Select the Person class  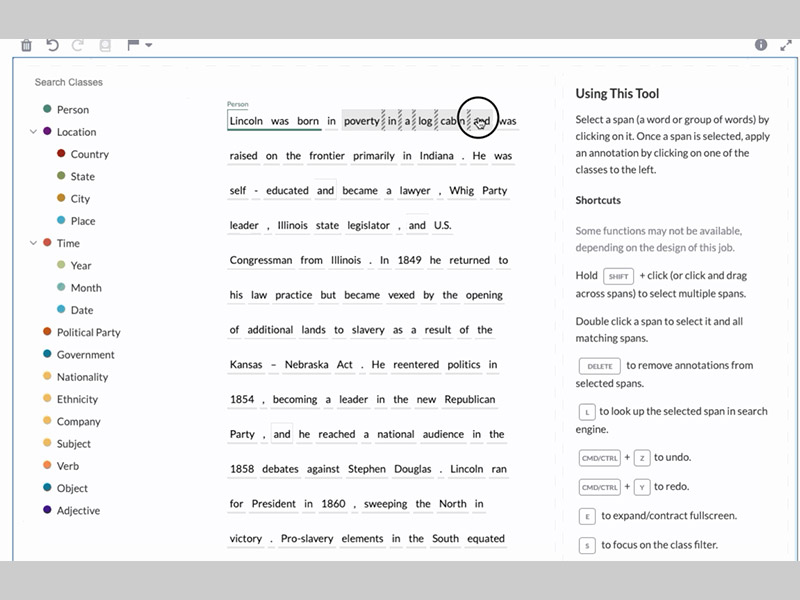[x=72, y=110]
